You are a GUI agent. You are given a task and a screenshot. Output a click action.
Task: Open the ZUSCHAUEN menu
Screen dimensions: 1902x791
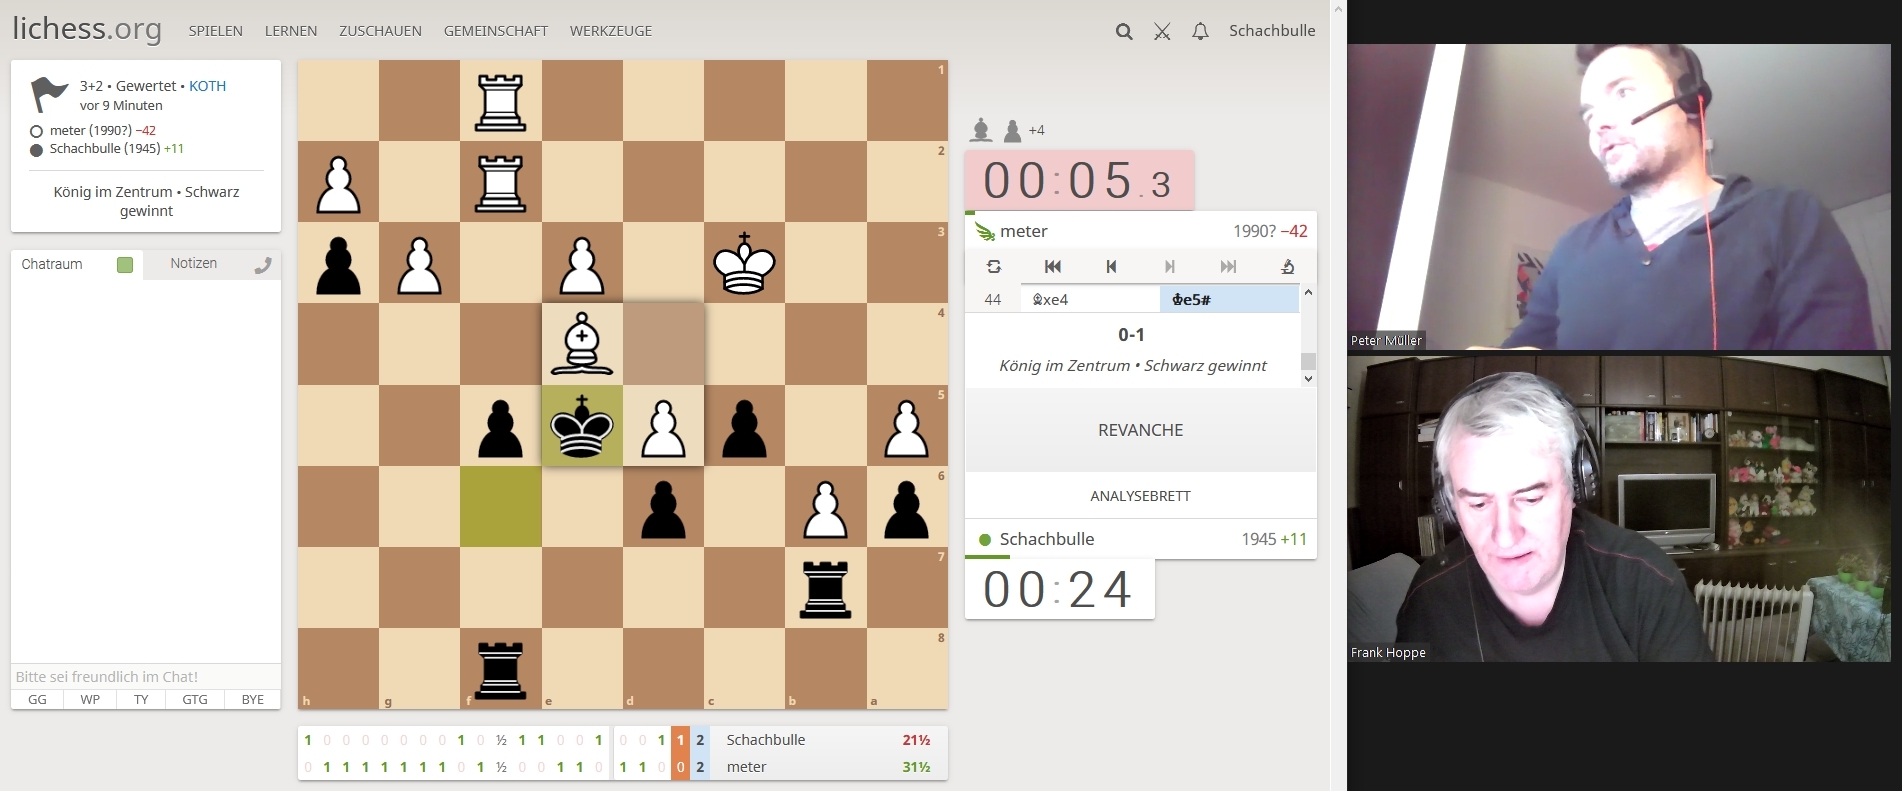click(380, 31)
